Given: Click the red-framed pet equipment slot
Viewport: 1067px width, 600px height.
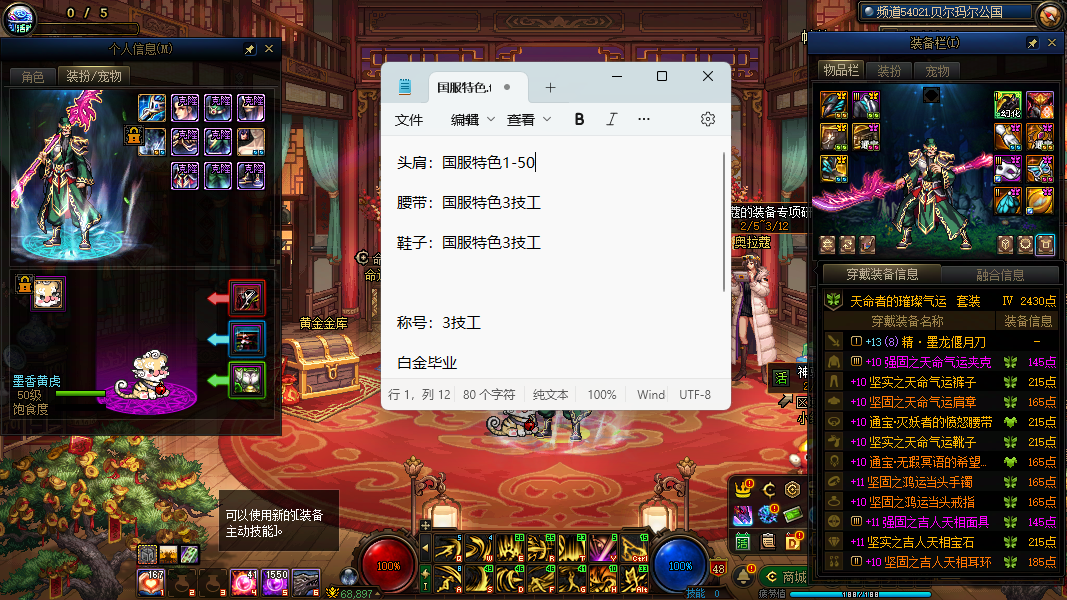Looking at the screenshot, I should click(247, 297).
